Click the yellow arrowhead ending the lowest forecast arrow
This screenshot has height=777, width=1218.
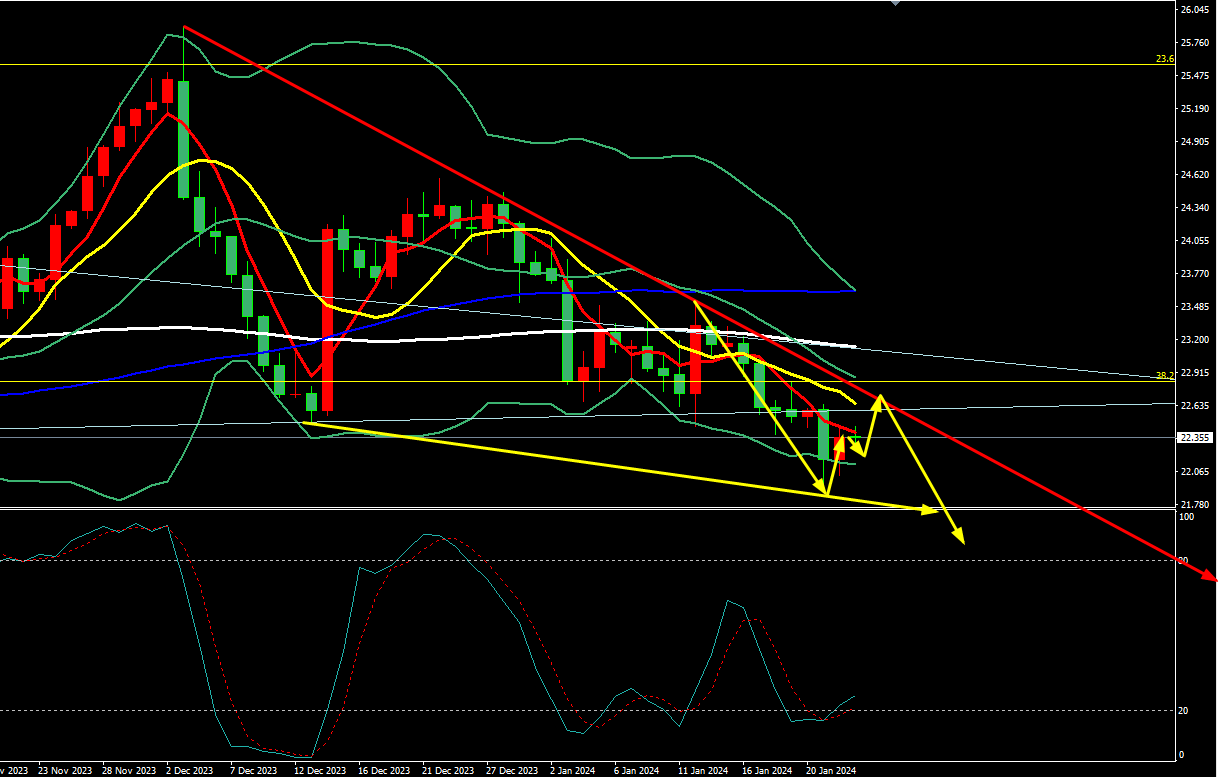[x=962, y=540]
